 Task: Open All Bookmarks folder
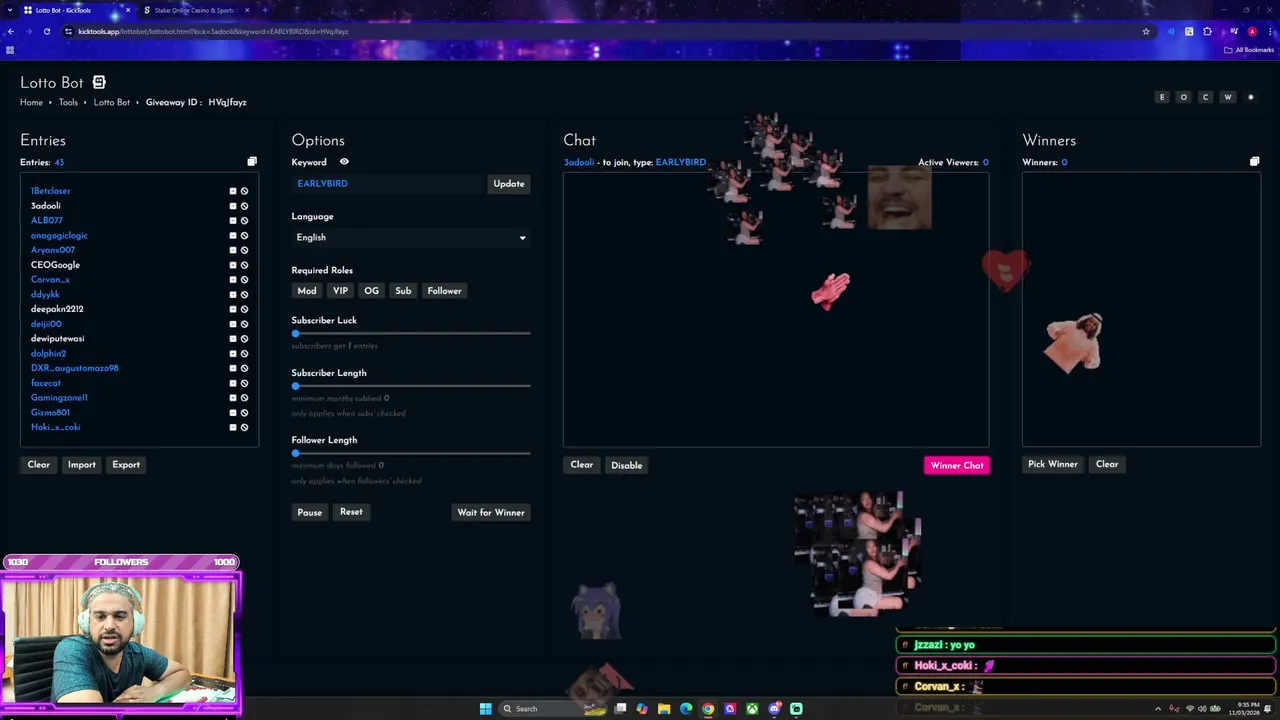coord(1250,50)
